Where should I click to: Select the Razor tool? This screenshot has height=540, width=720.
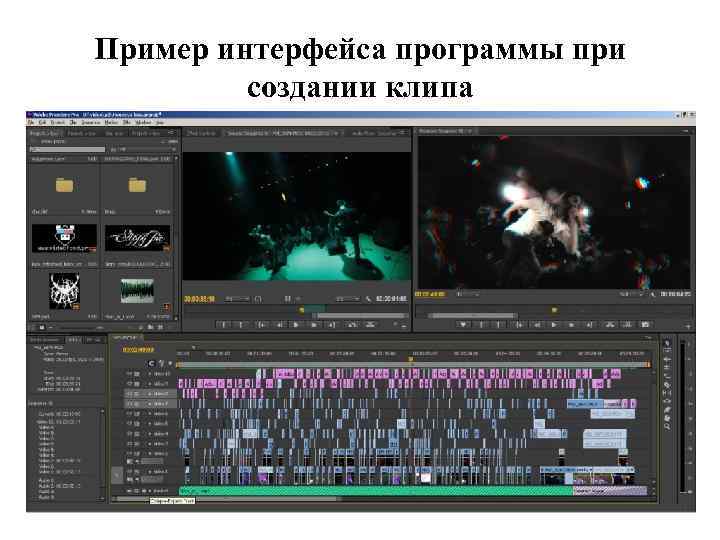pos(667,384)
